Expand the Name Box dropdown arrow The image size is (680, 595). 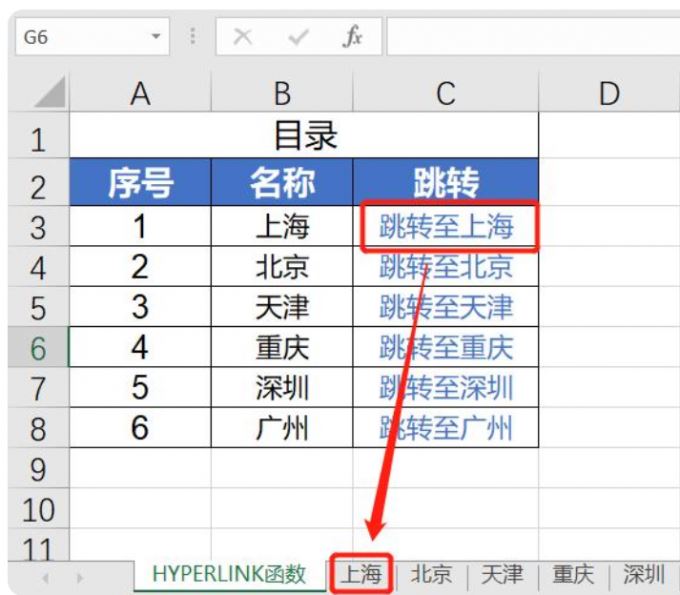[x=156, y=36]
